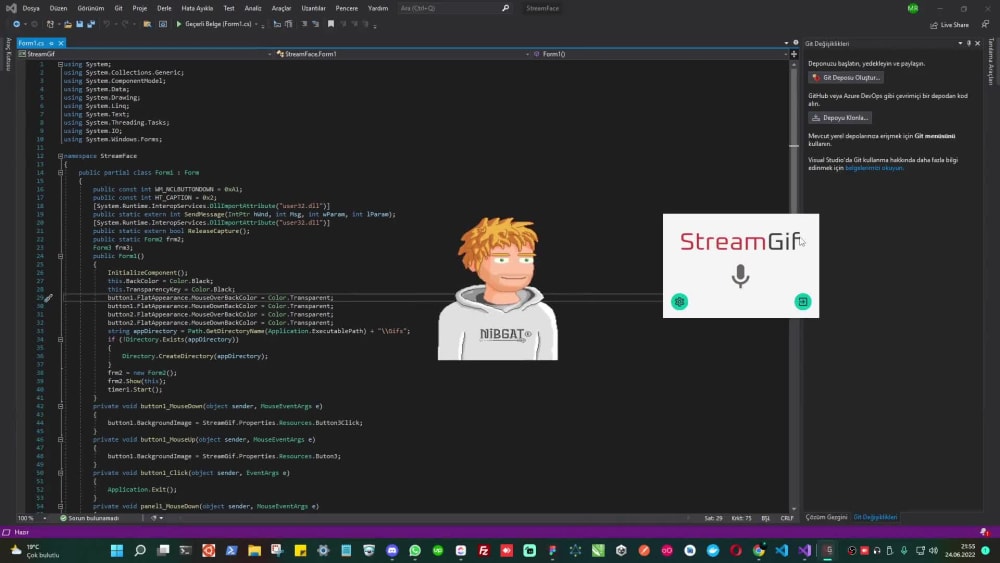
Task: Click the Git Deposu Oluştur button
Action: pos(846,78)
